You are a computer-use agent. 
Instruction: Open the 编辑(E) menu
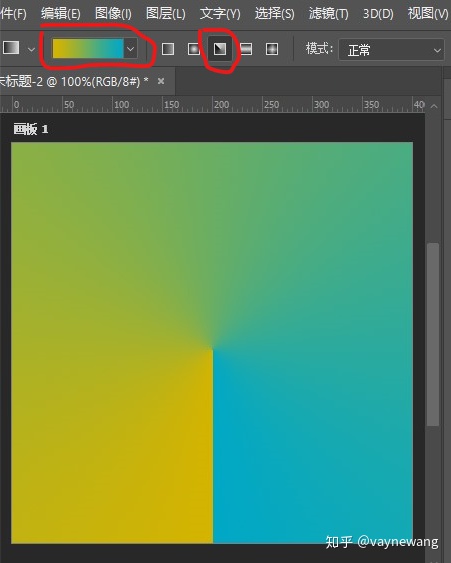(x=60, y=14)
